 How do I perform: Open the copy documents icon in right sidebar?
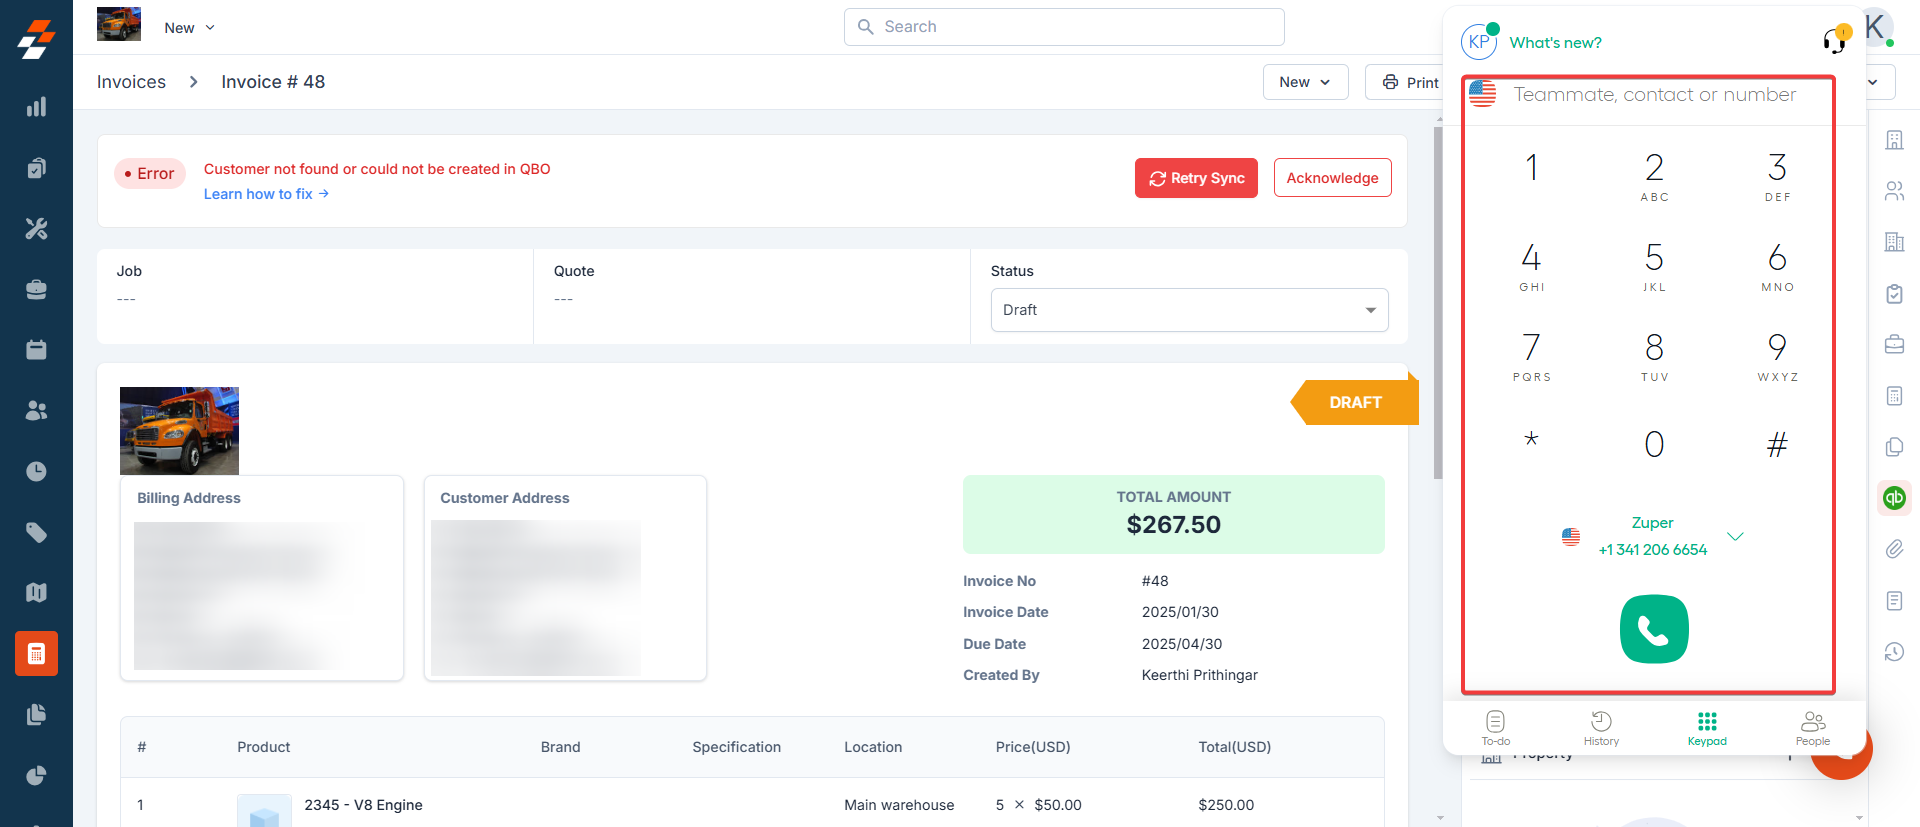pos(1894,447)
